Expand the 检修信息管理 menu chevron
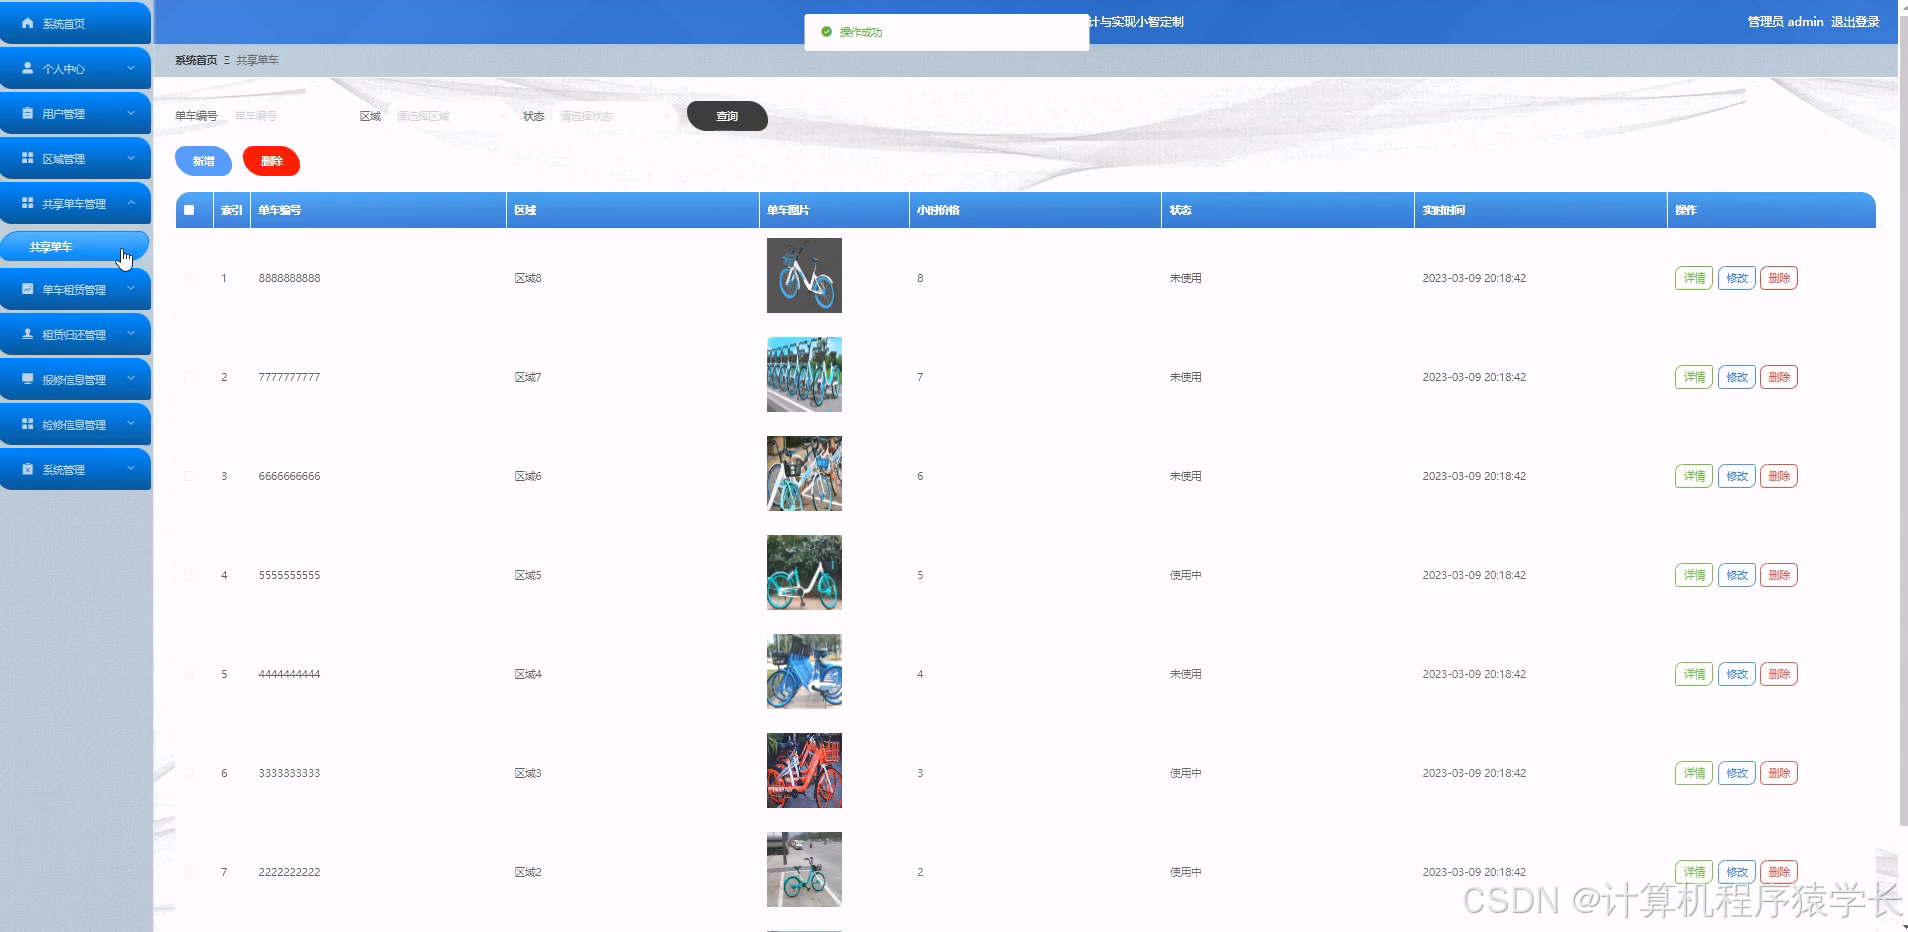1908x932 pixels. [x=131, y=424]
